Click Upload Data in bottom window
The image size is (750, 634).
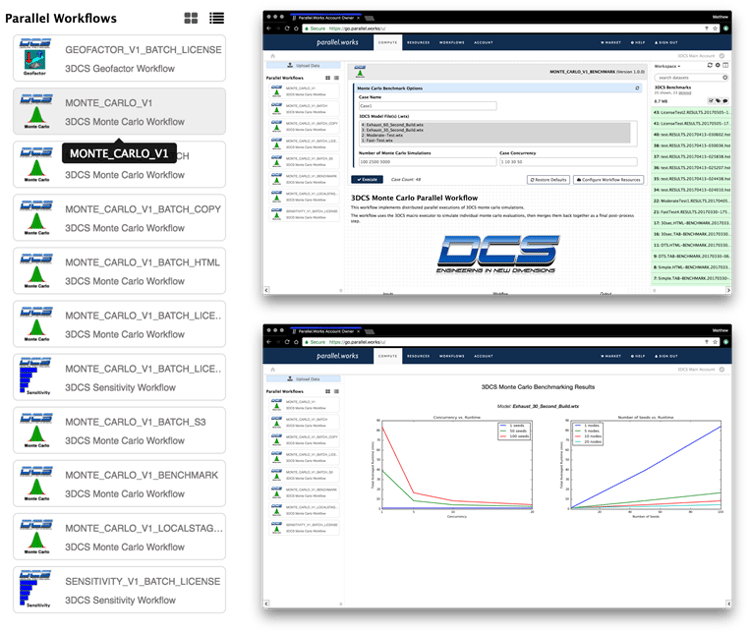click(x=303, y=379)
